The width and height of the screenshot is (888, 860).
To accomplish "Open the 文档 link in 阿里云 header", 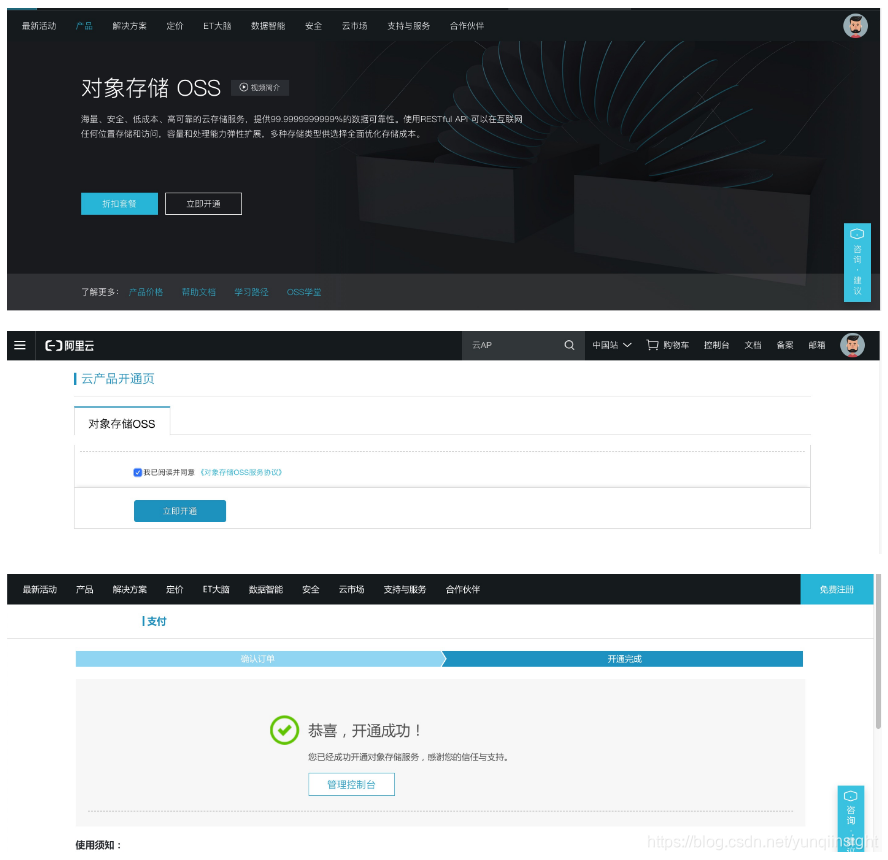I will click(x=753, y=345).
